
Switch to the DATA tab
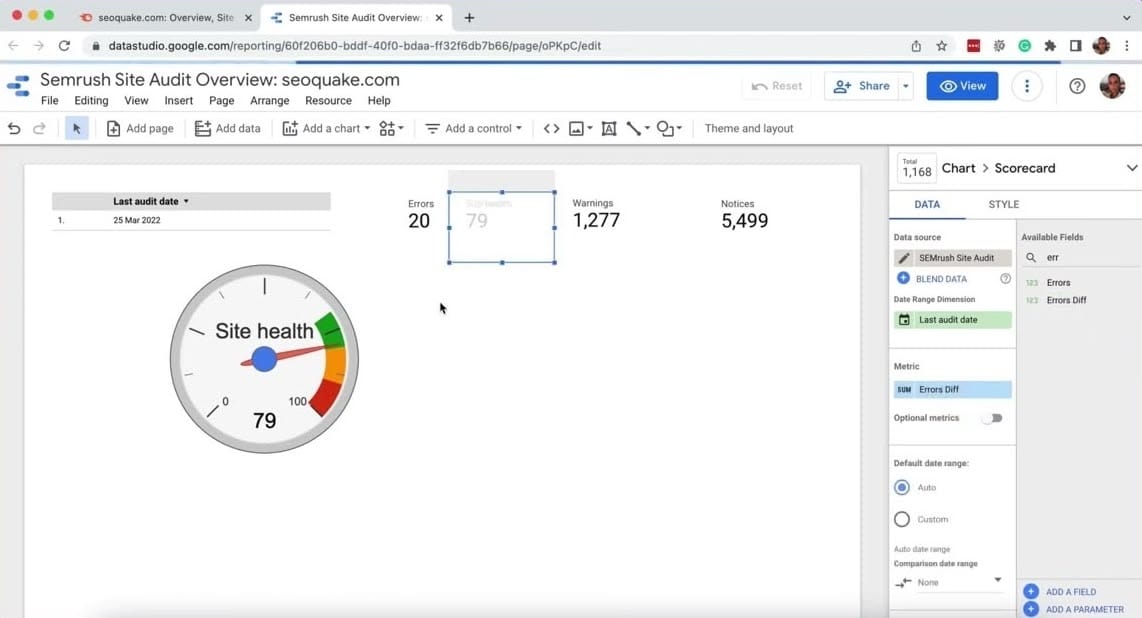(x=926, y=205)
